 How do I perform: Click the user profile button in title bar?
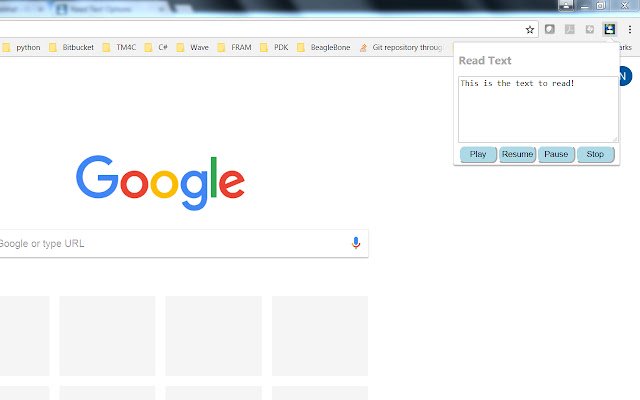point(566,6)
